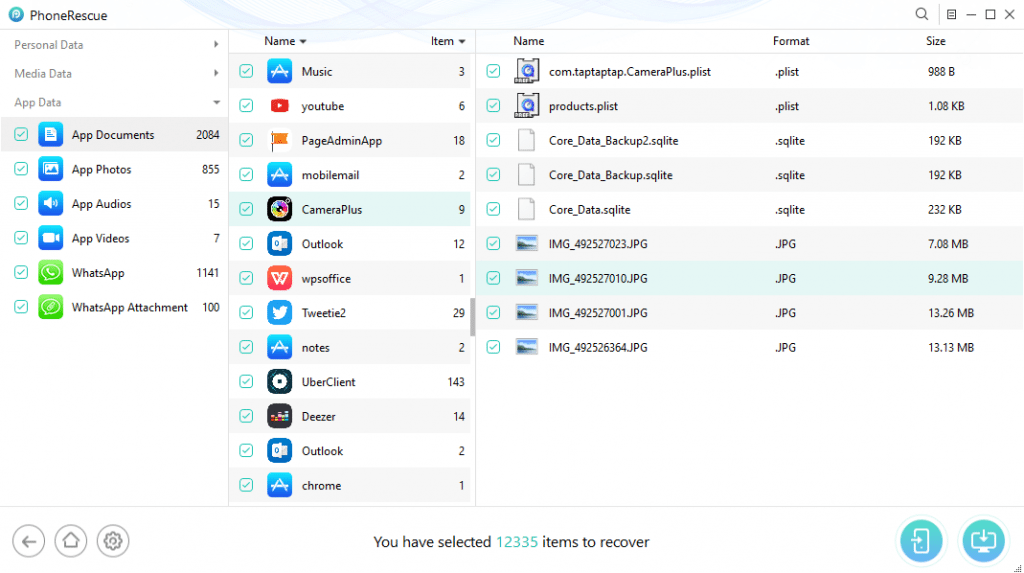This screenshot has width=1024, height=573.
Task: Uncheck the Core_Data_Backup2.sqlite checkbox
Action: tap(493, 140)
